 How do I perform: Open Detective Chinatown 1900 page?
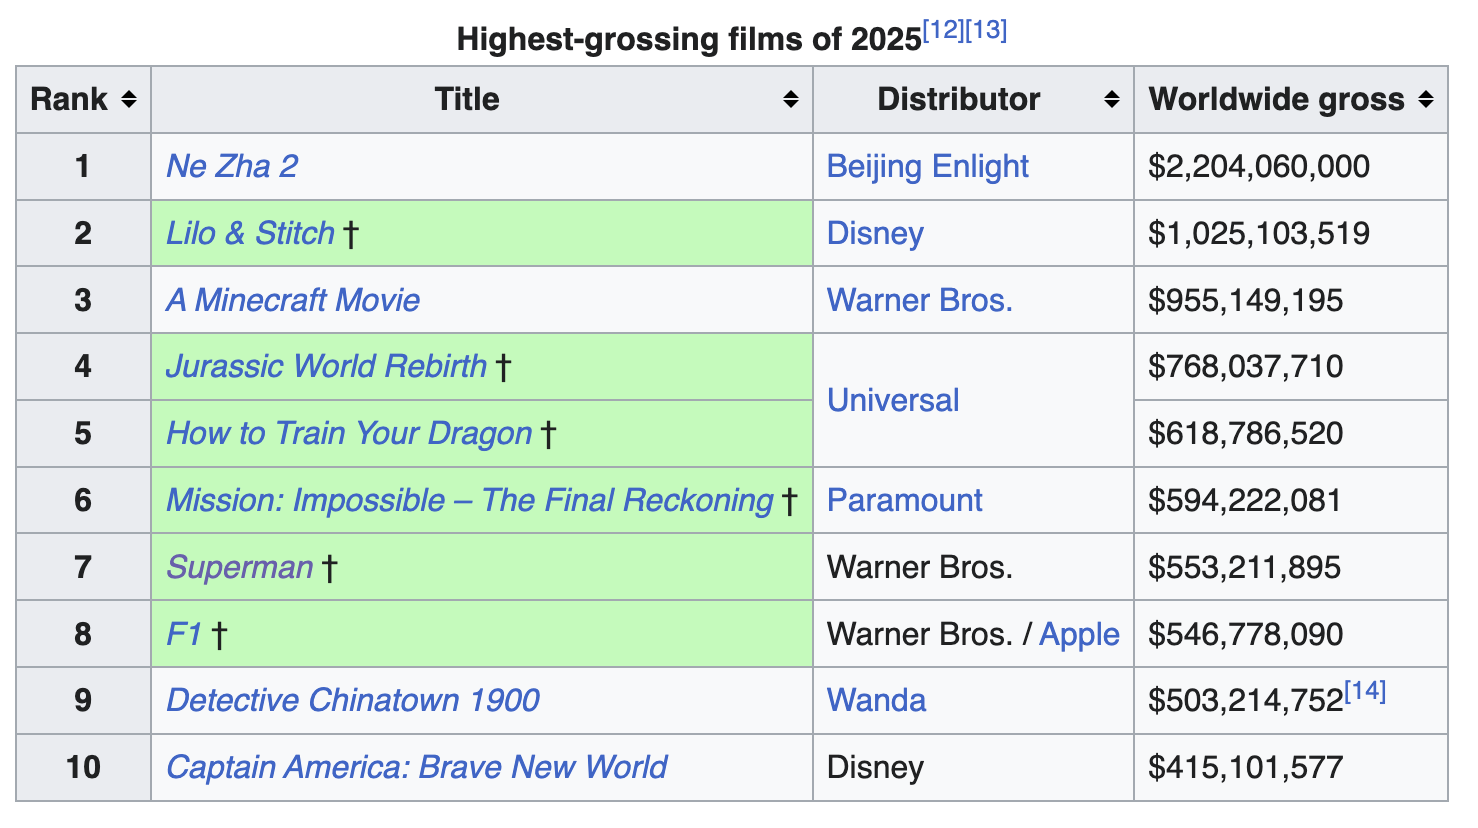pos(352,700)
